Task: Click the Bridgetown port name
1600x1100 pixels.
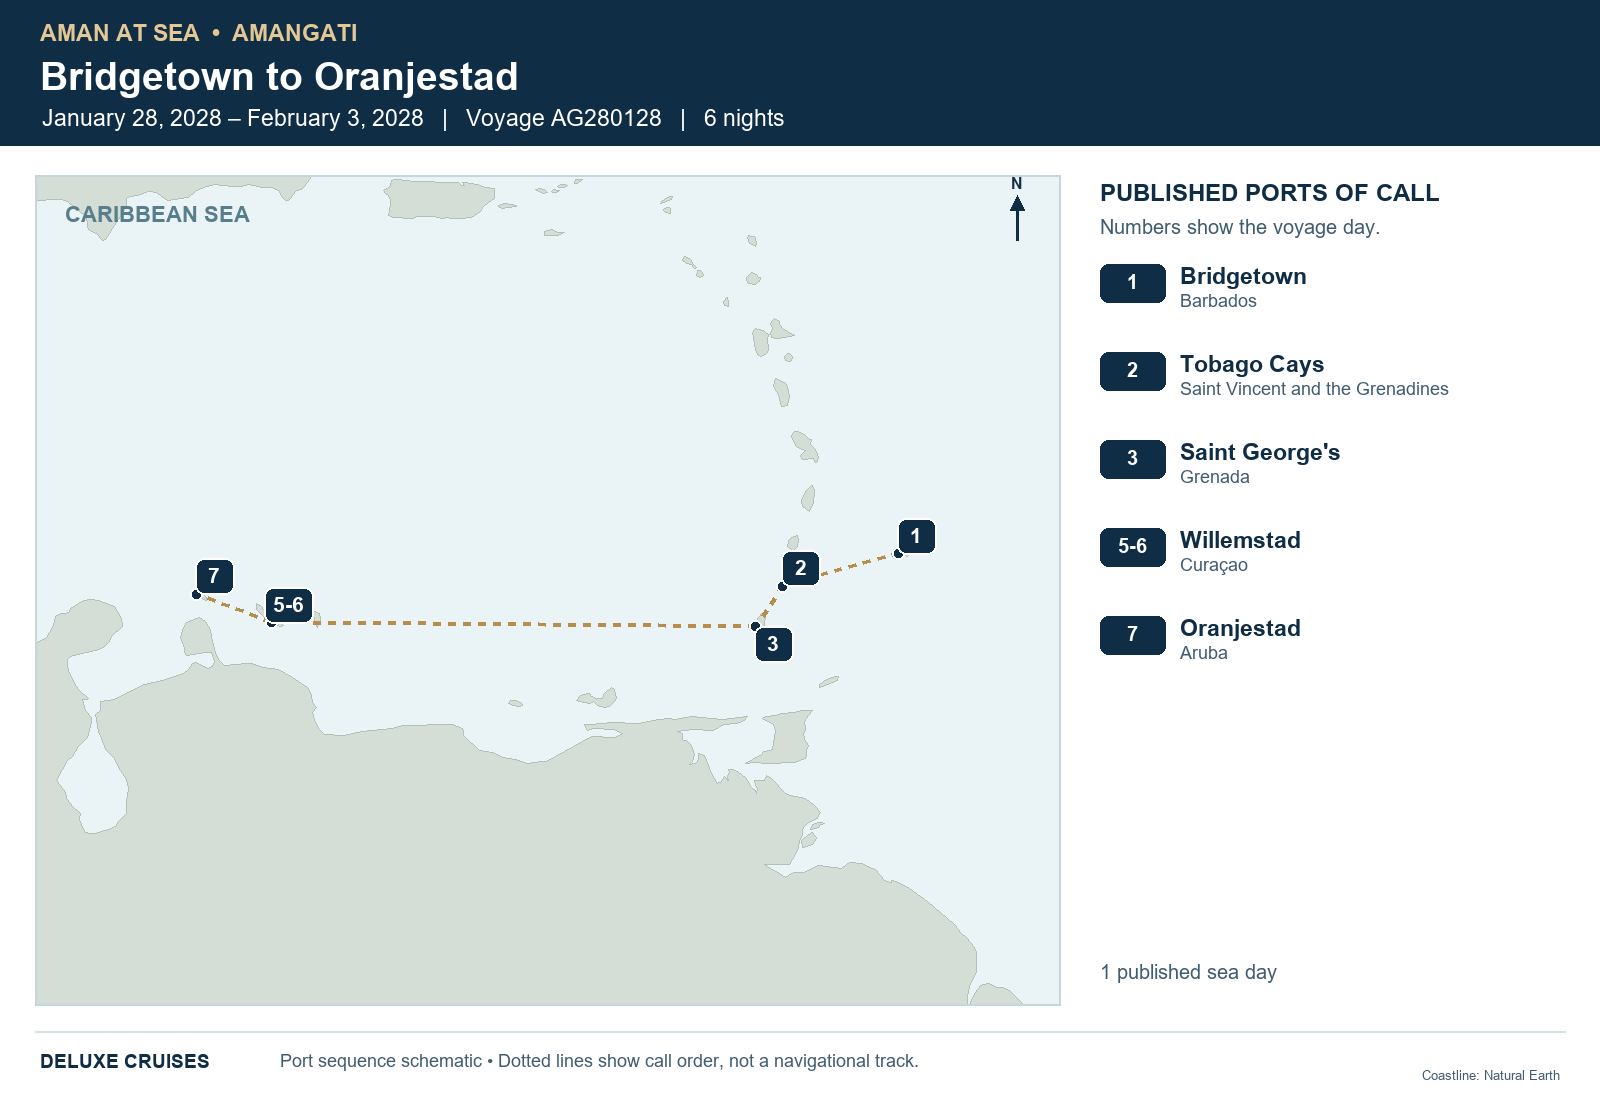Action: [1243, 276]
